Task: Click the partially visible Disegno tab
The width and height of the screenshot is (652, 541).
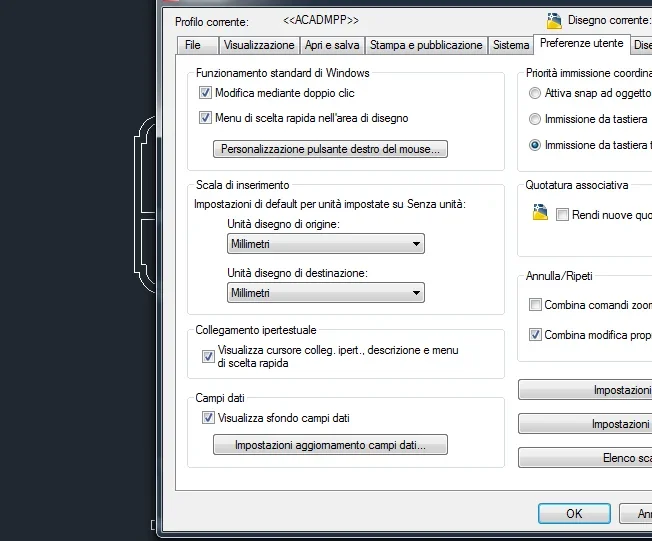Action: point(642,45)
